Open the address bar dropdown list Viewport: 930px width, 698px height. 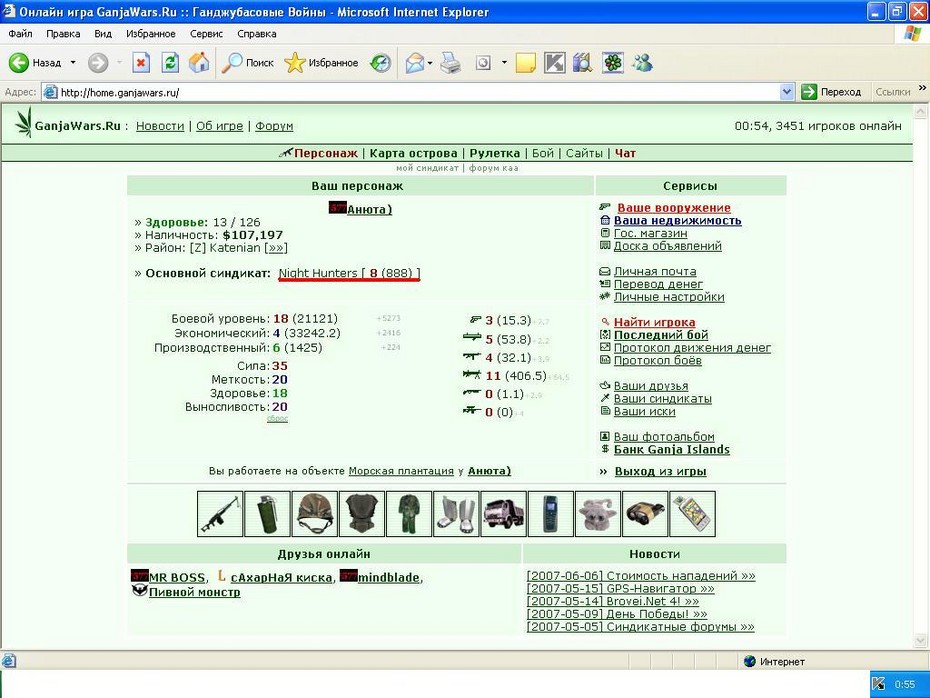(x=786, y=92)
